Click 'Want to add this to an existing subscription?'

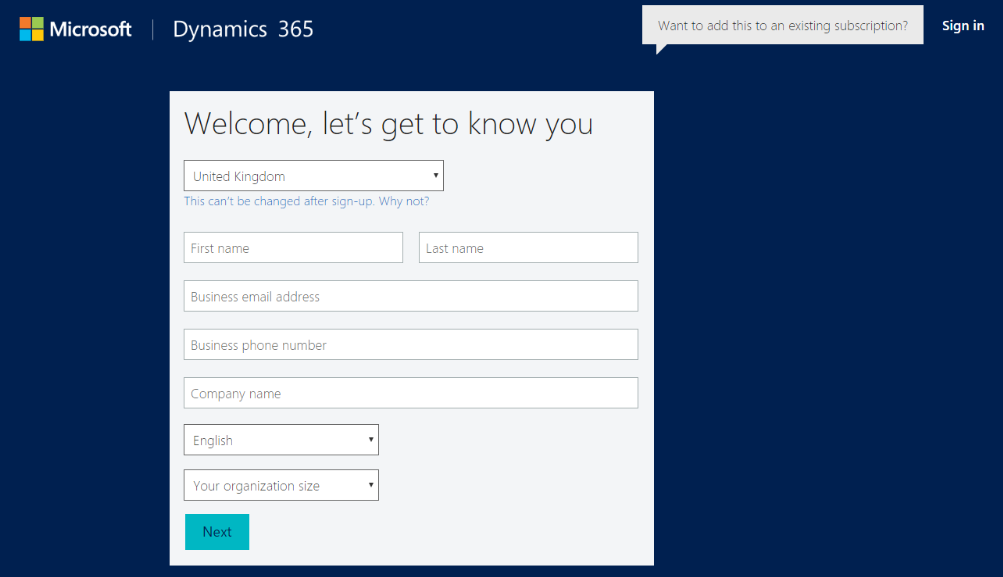tap(783, 26)
